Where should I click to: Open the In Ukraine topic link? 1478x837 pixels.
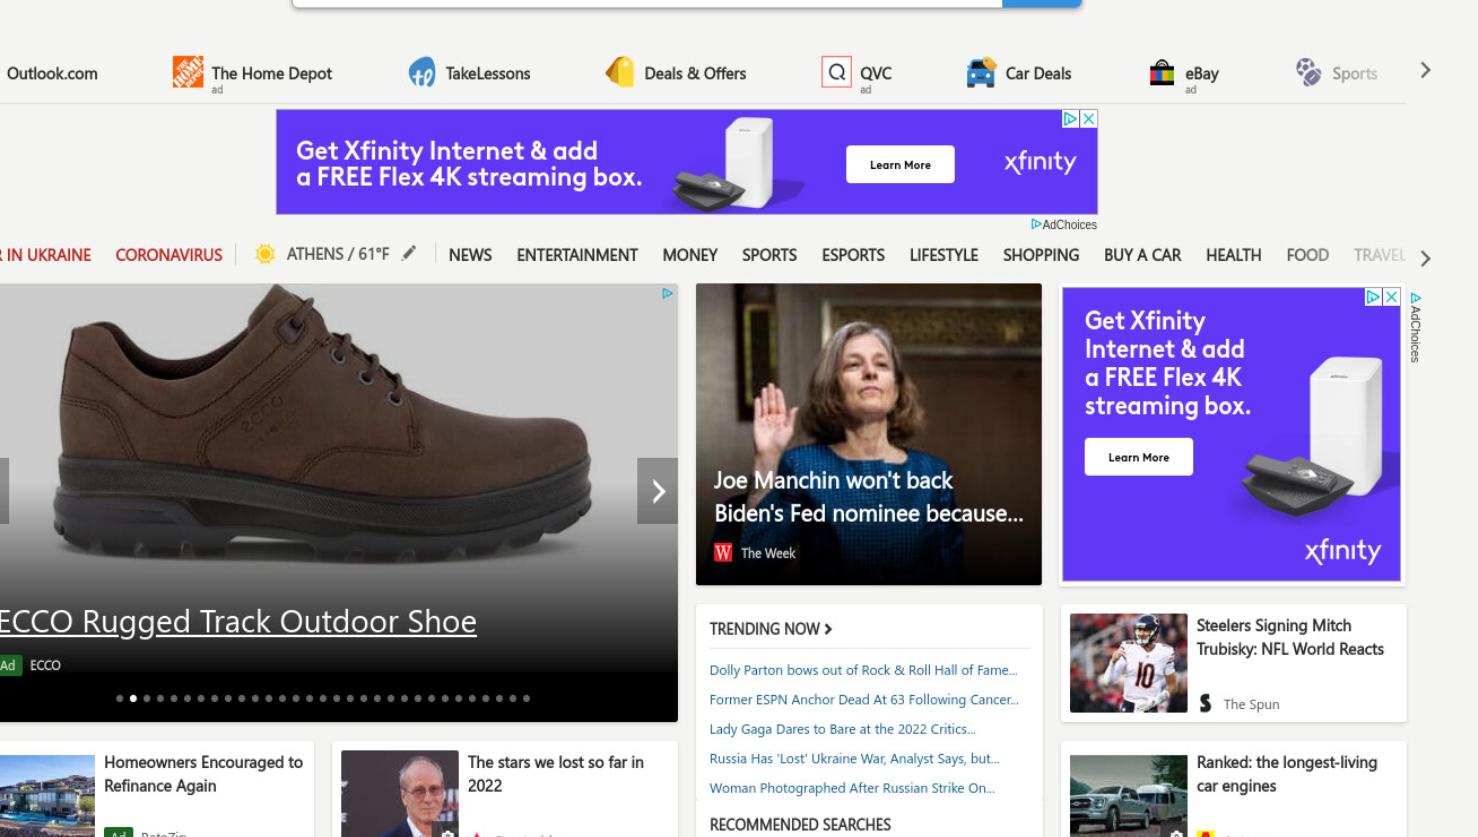click(x=46, y=255)
